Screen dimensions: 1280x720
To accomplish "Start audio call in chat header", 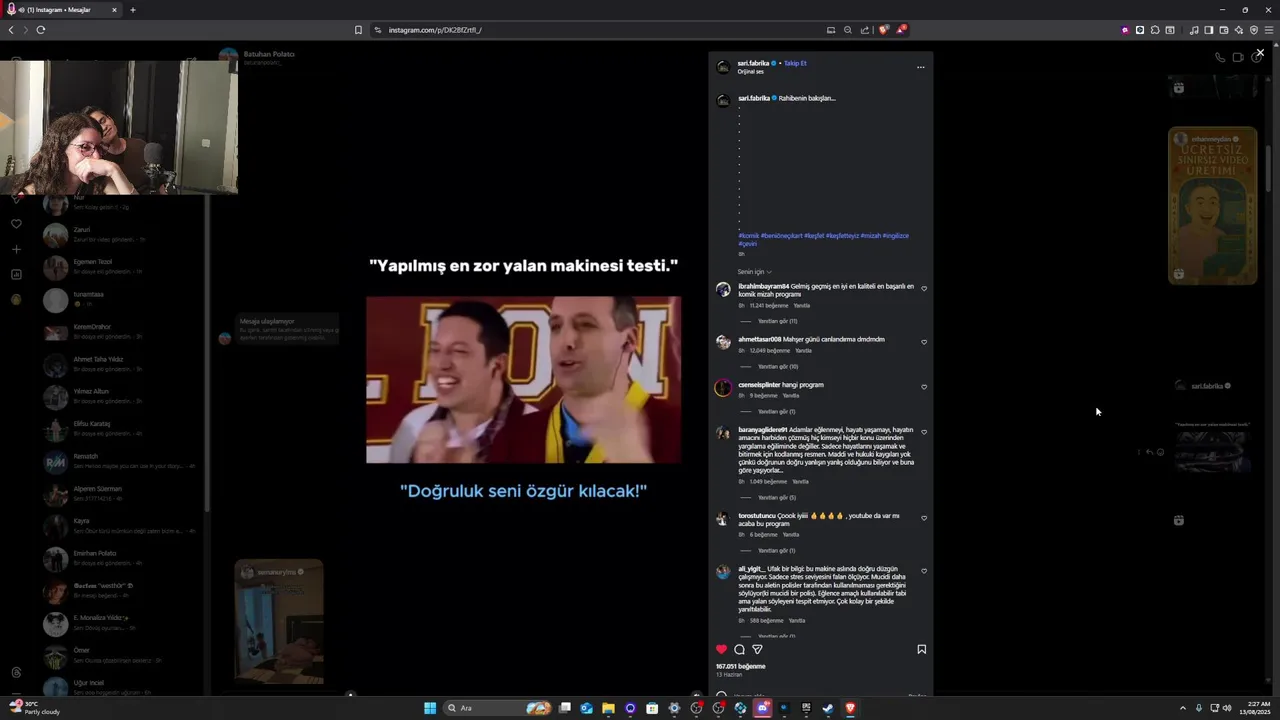I will pyautogui.click(x=1220, y=57).
